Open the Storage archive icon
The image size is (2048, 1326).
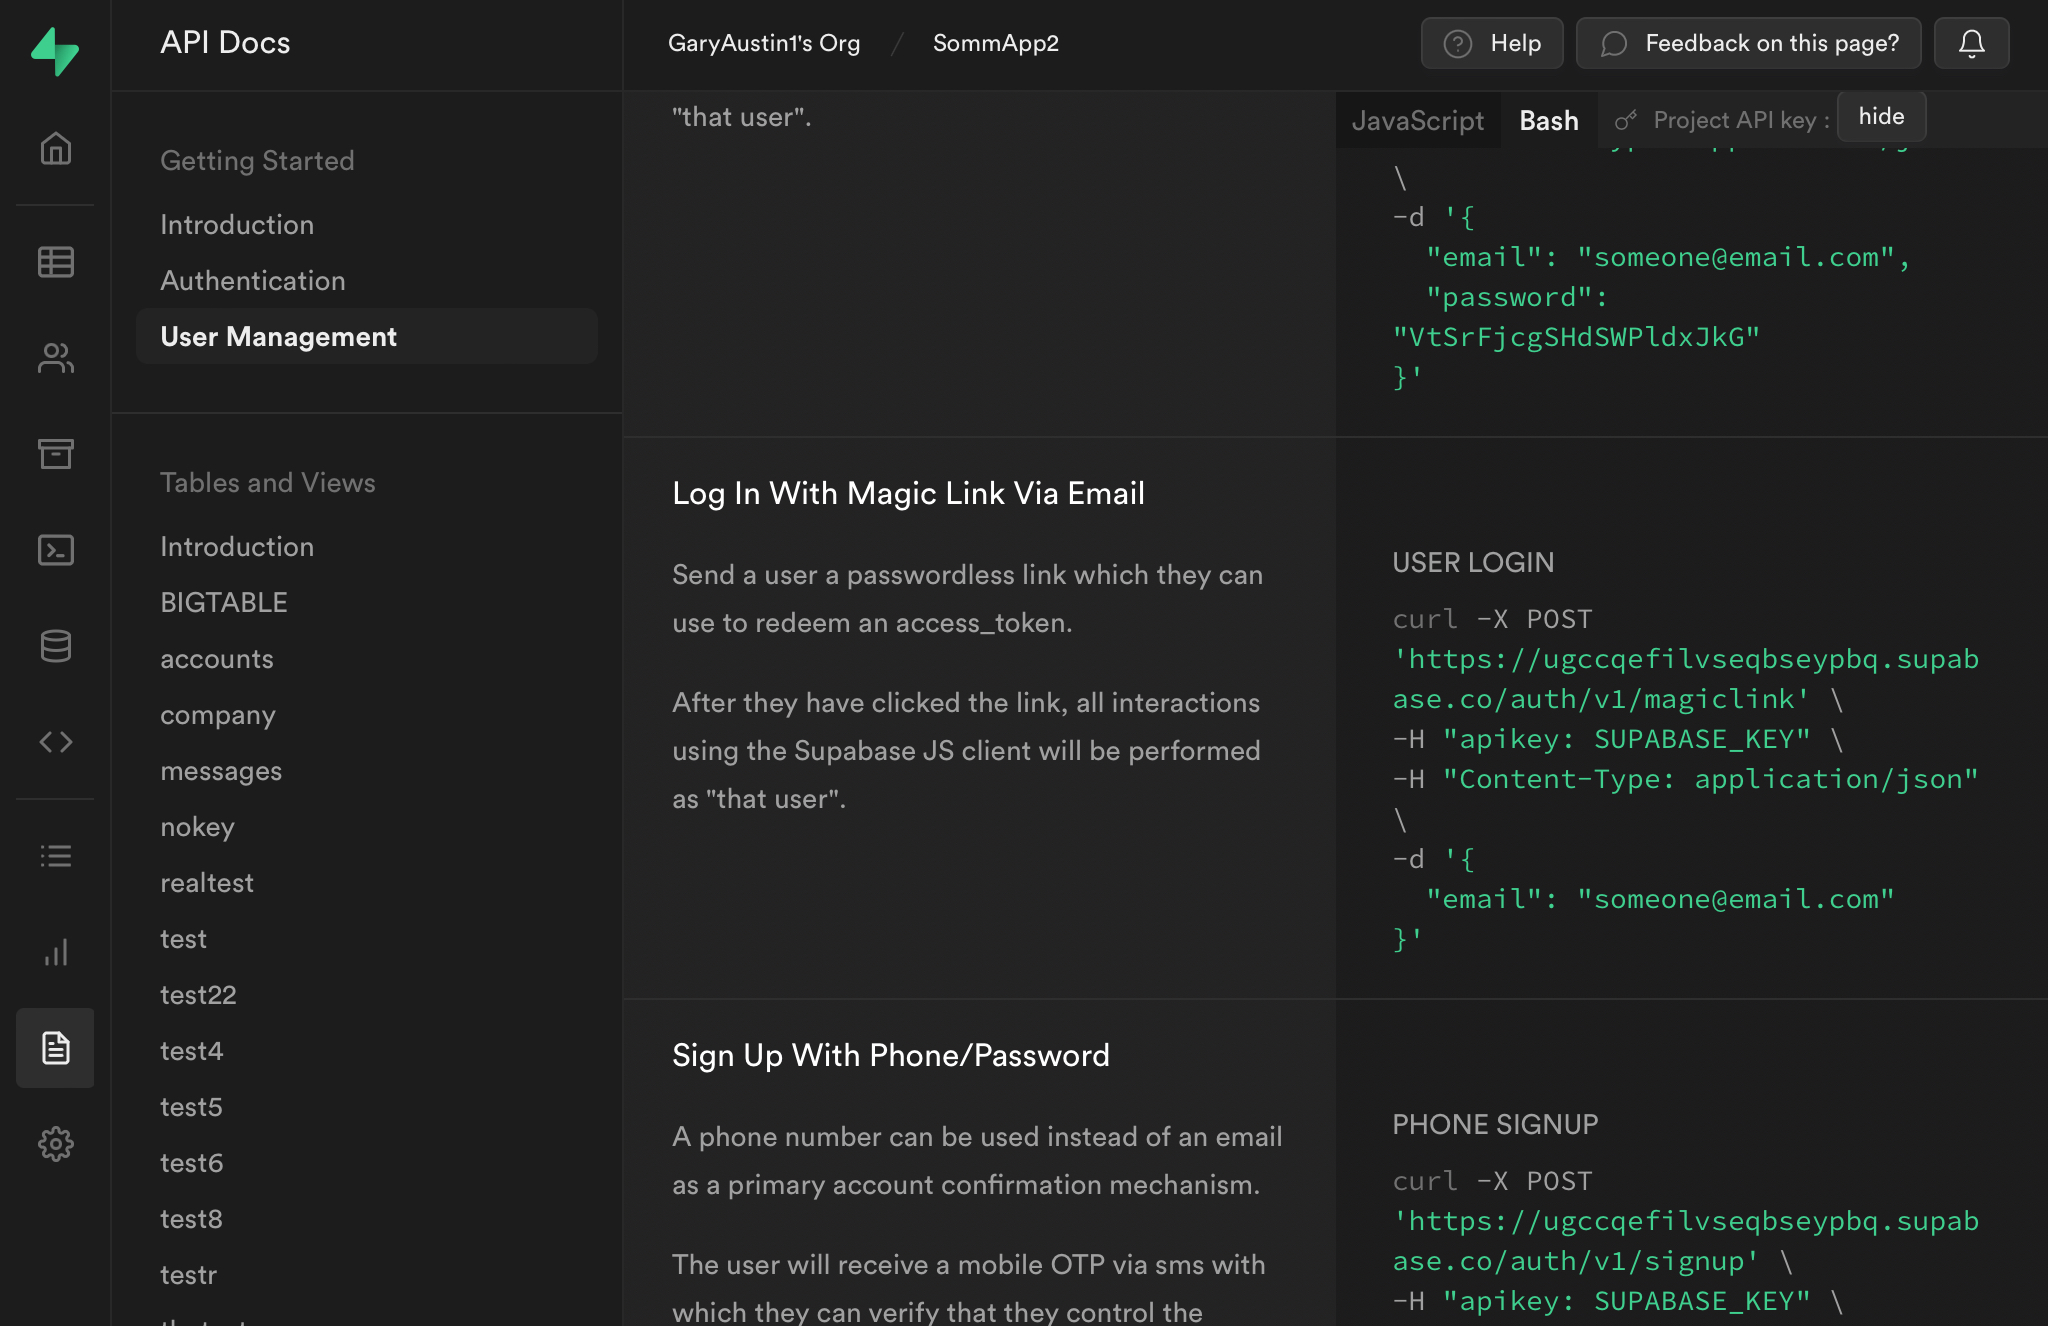(55, 454)
